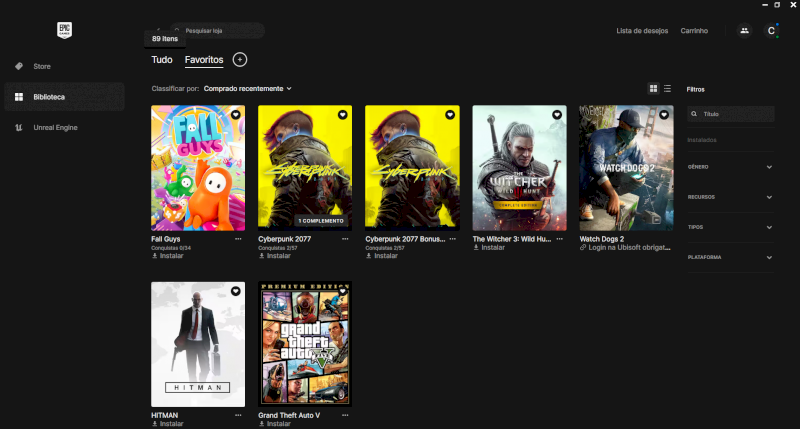
Task: Select the Instalados filter
Action: coord(702,140)
